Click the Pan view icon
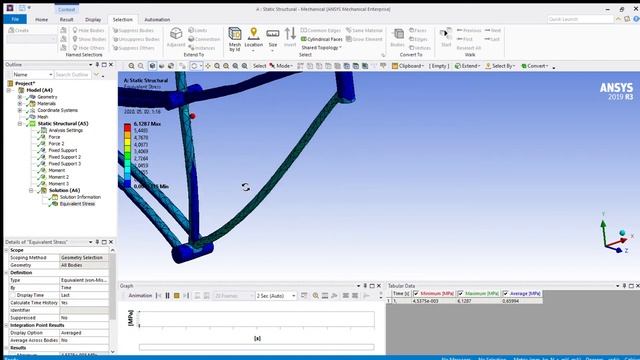 208,66
